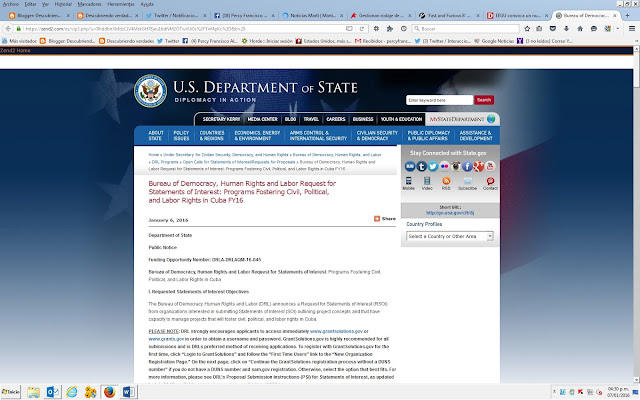
Task: Open the Archivo menu
Action: pos(11,4)
